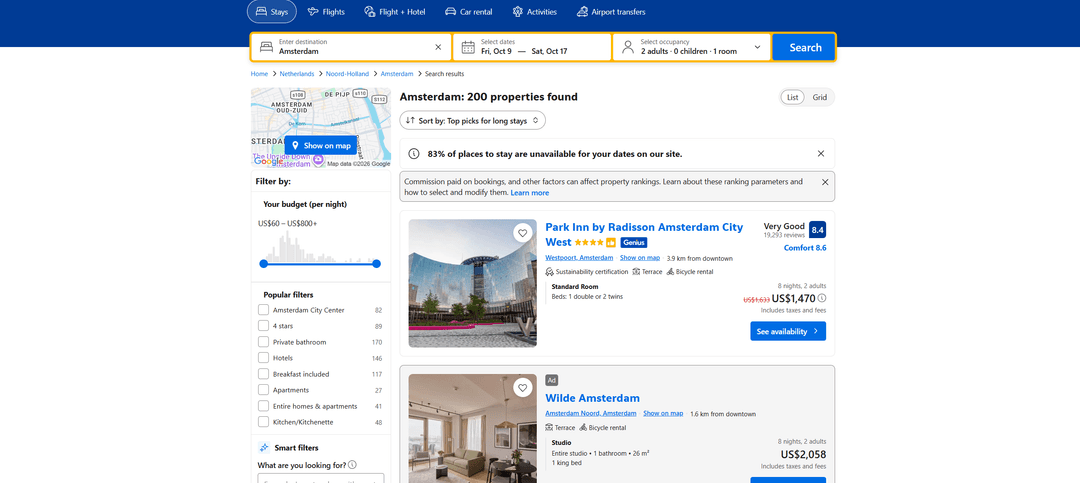The width and height of the screenshot is (1080, 483).
Task: Clear the Amsterdam destination text
Action: [x=438, y=48]
